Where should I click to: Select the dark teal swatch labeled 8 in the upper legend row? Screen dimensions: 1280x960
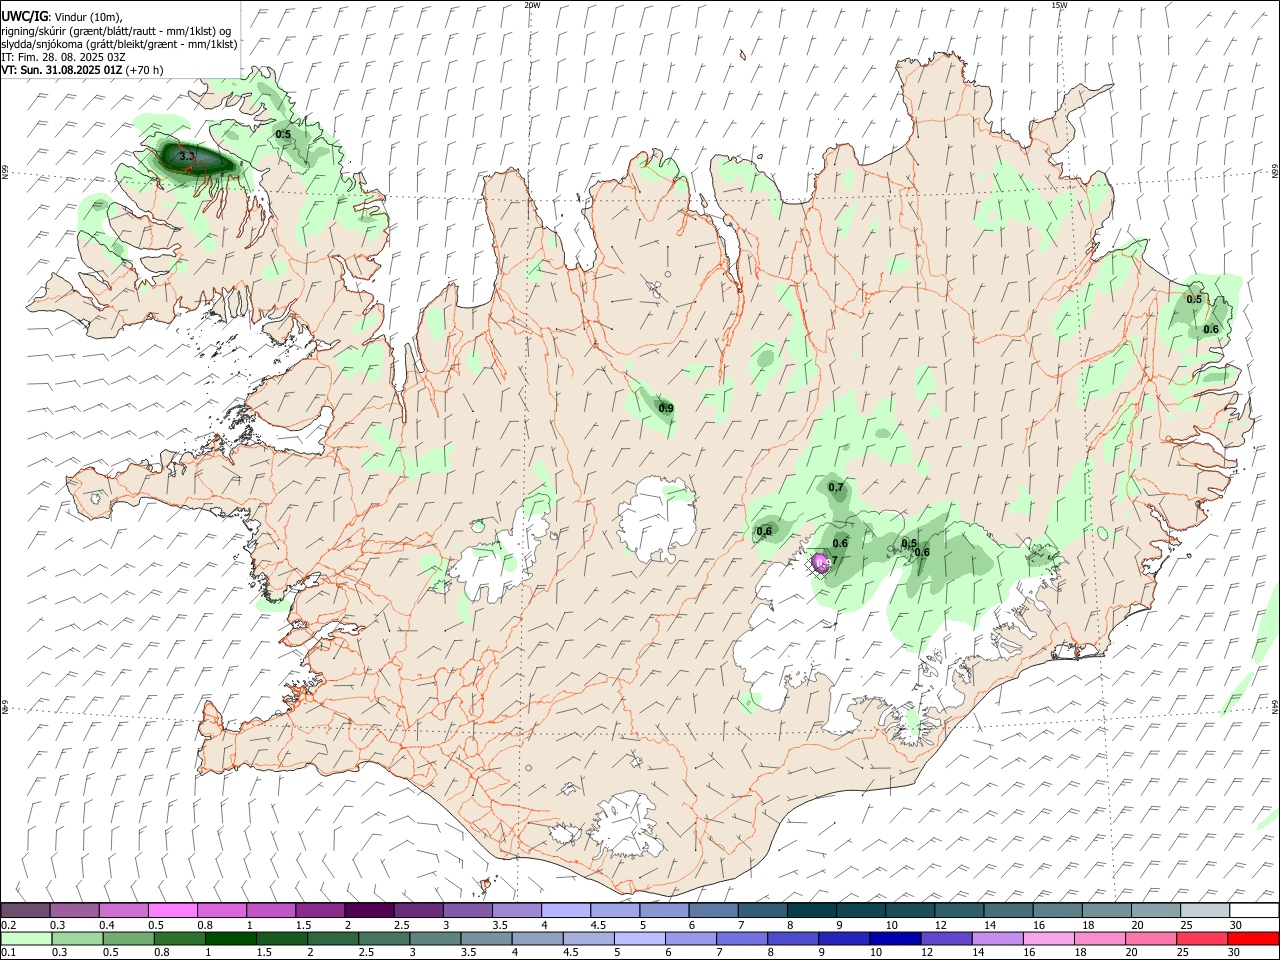point(811,911)
